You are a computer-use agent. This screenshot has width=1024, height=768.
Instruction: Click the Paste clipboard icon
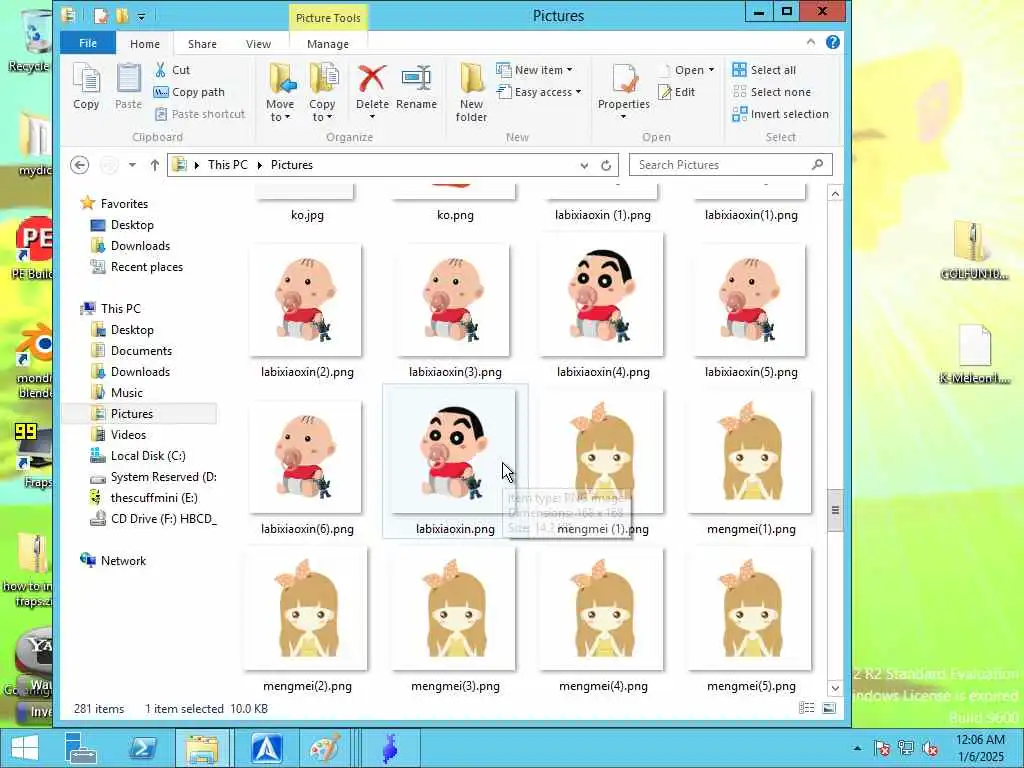128,86
